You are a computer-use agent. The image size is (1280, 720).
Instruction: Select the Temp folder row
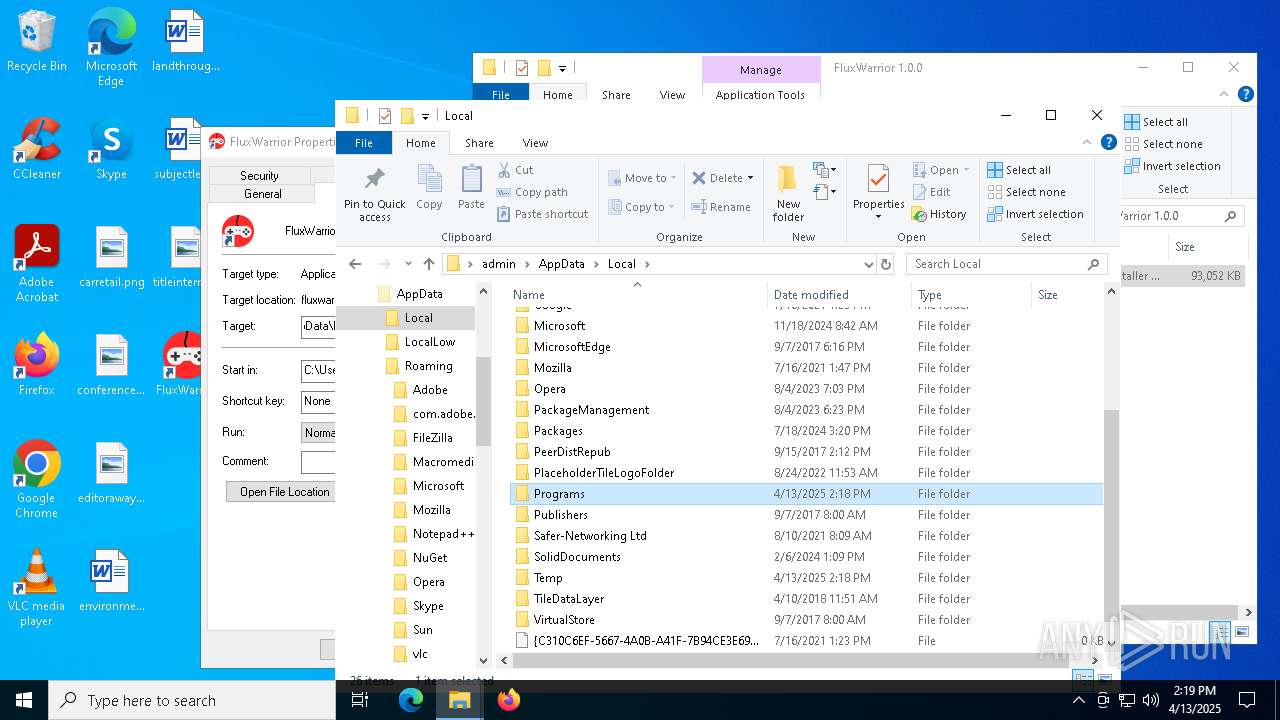[805, 578]
